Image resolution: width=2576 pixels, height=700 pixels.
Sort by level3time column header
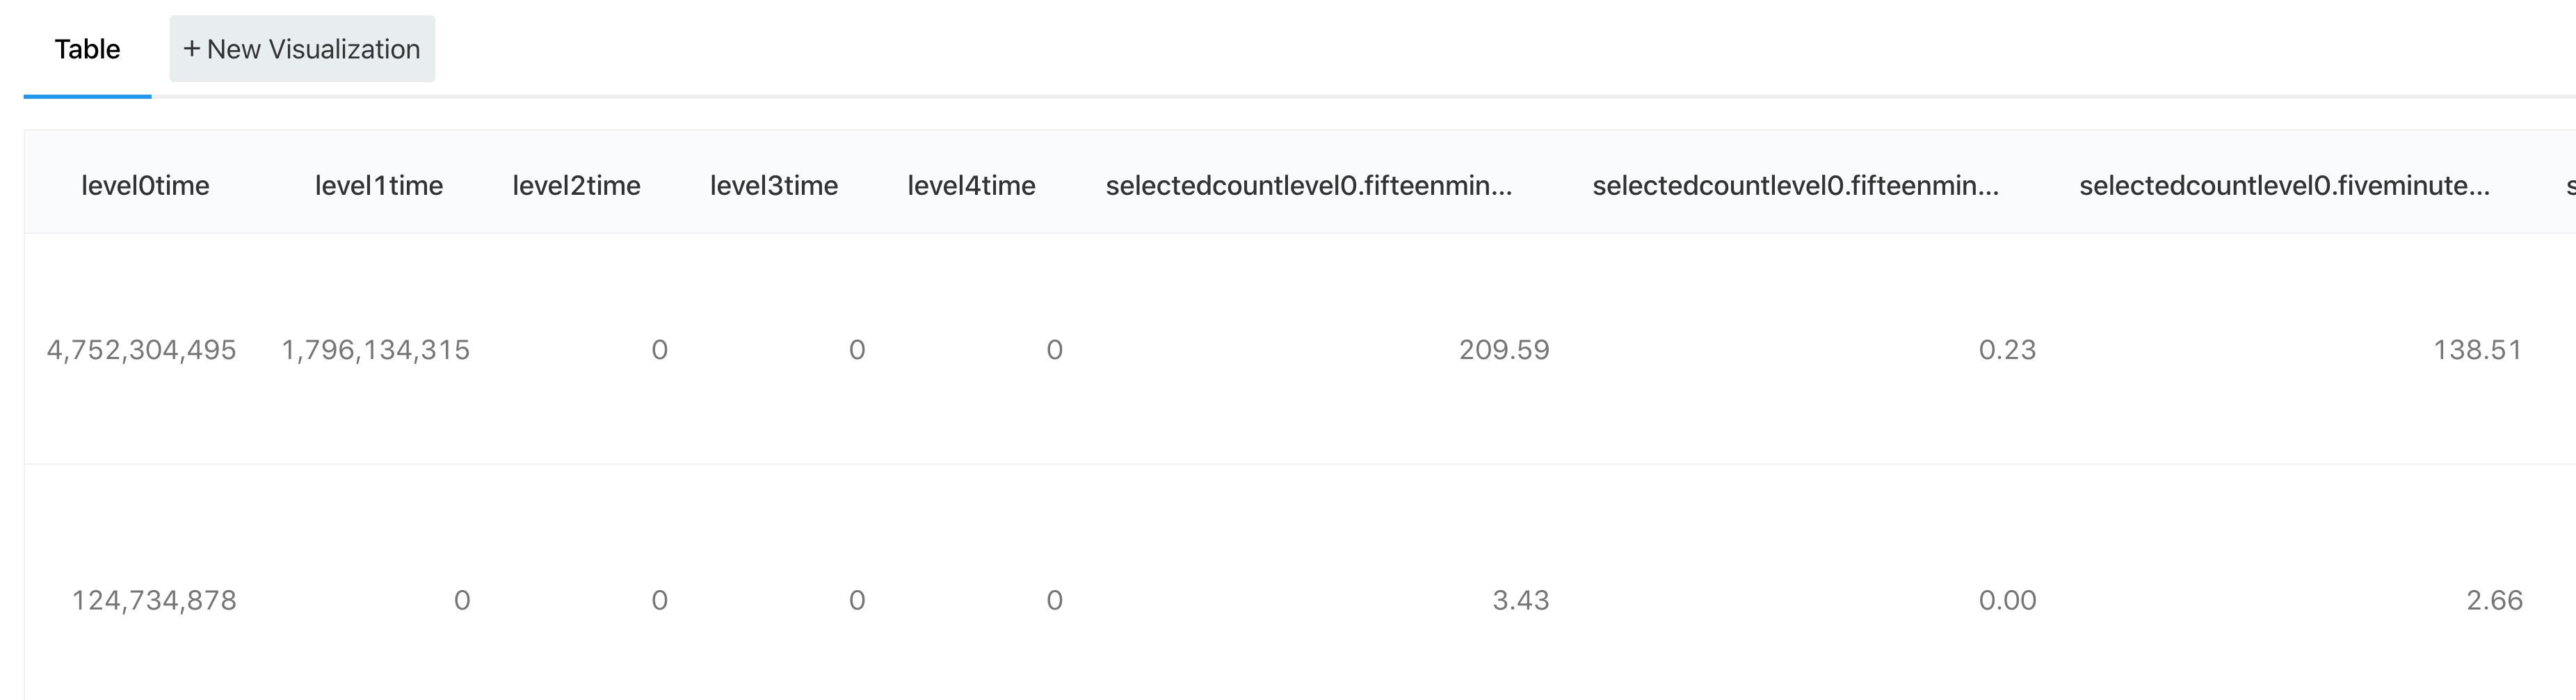774,185
